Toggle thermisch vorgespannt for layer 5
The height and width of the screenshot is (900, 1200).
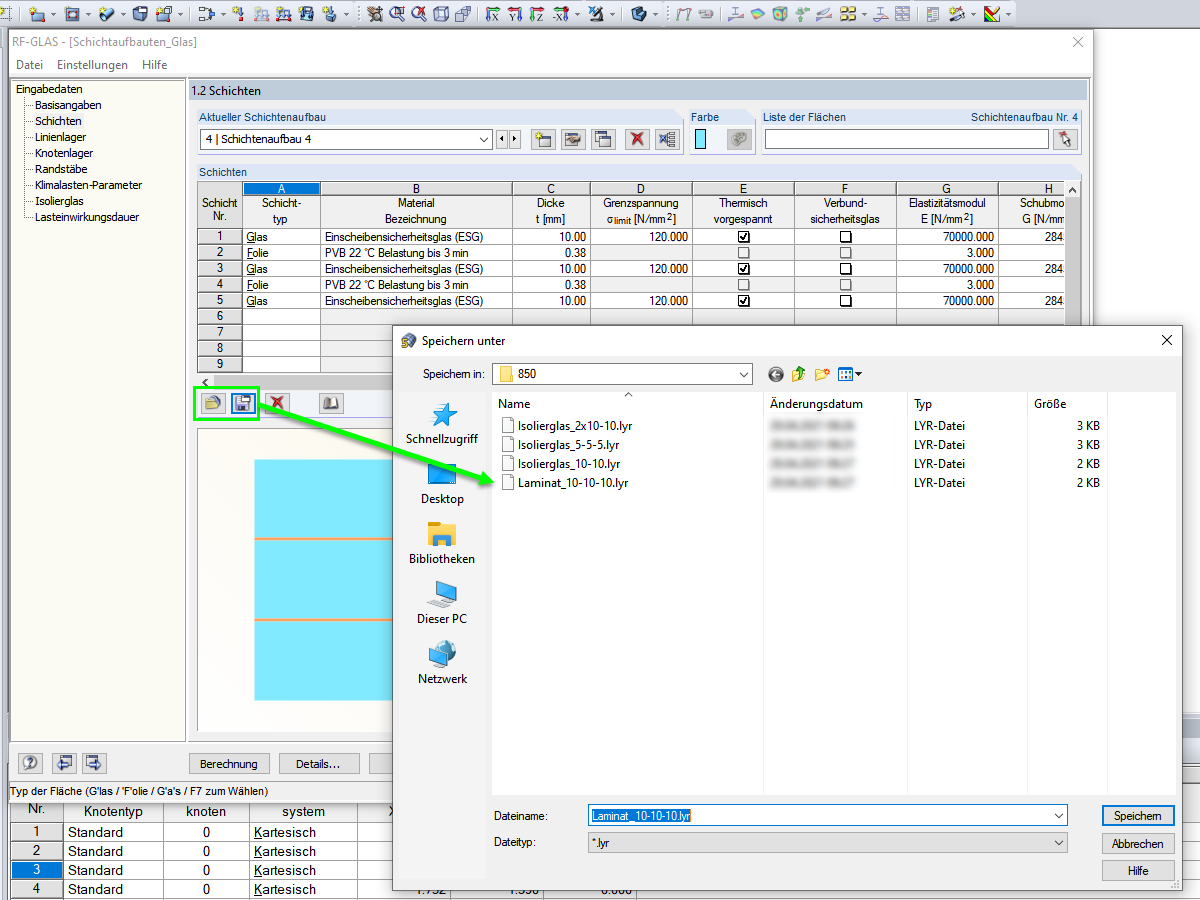click(x=743, y=301)
